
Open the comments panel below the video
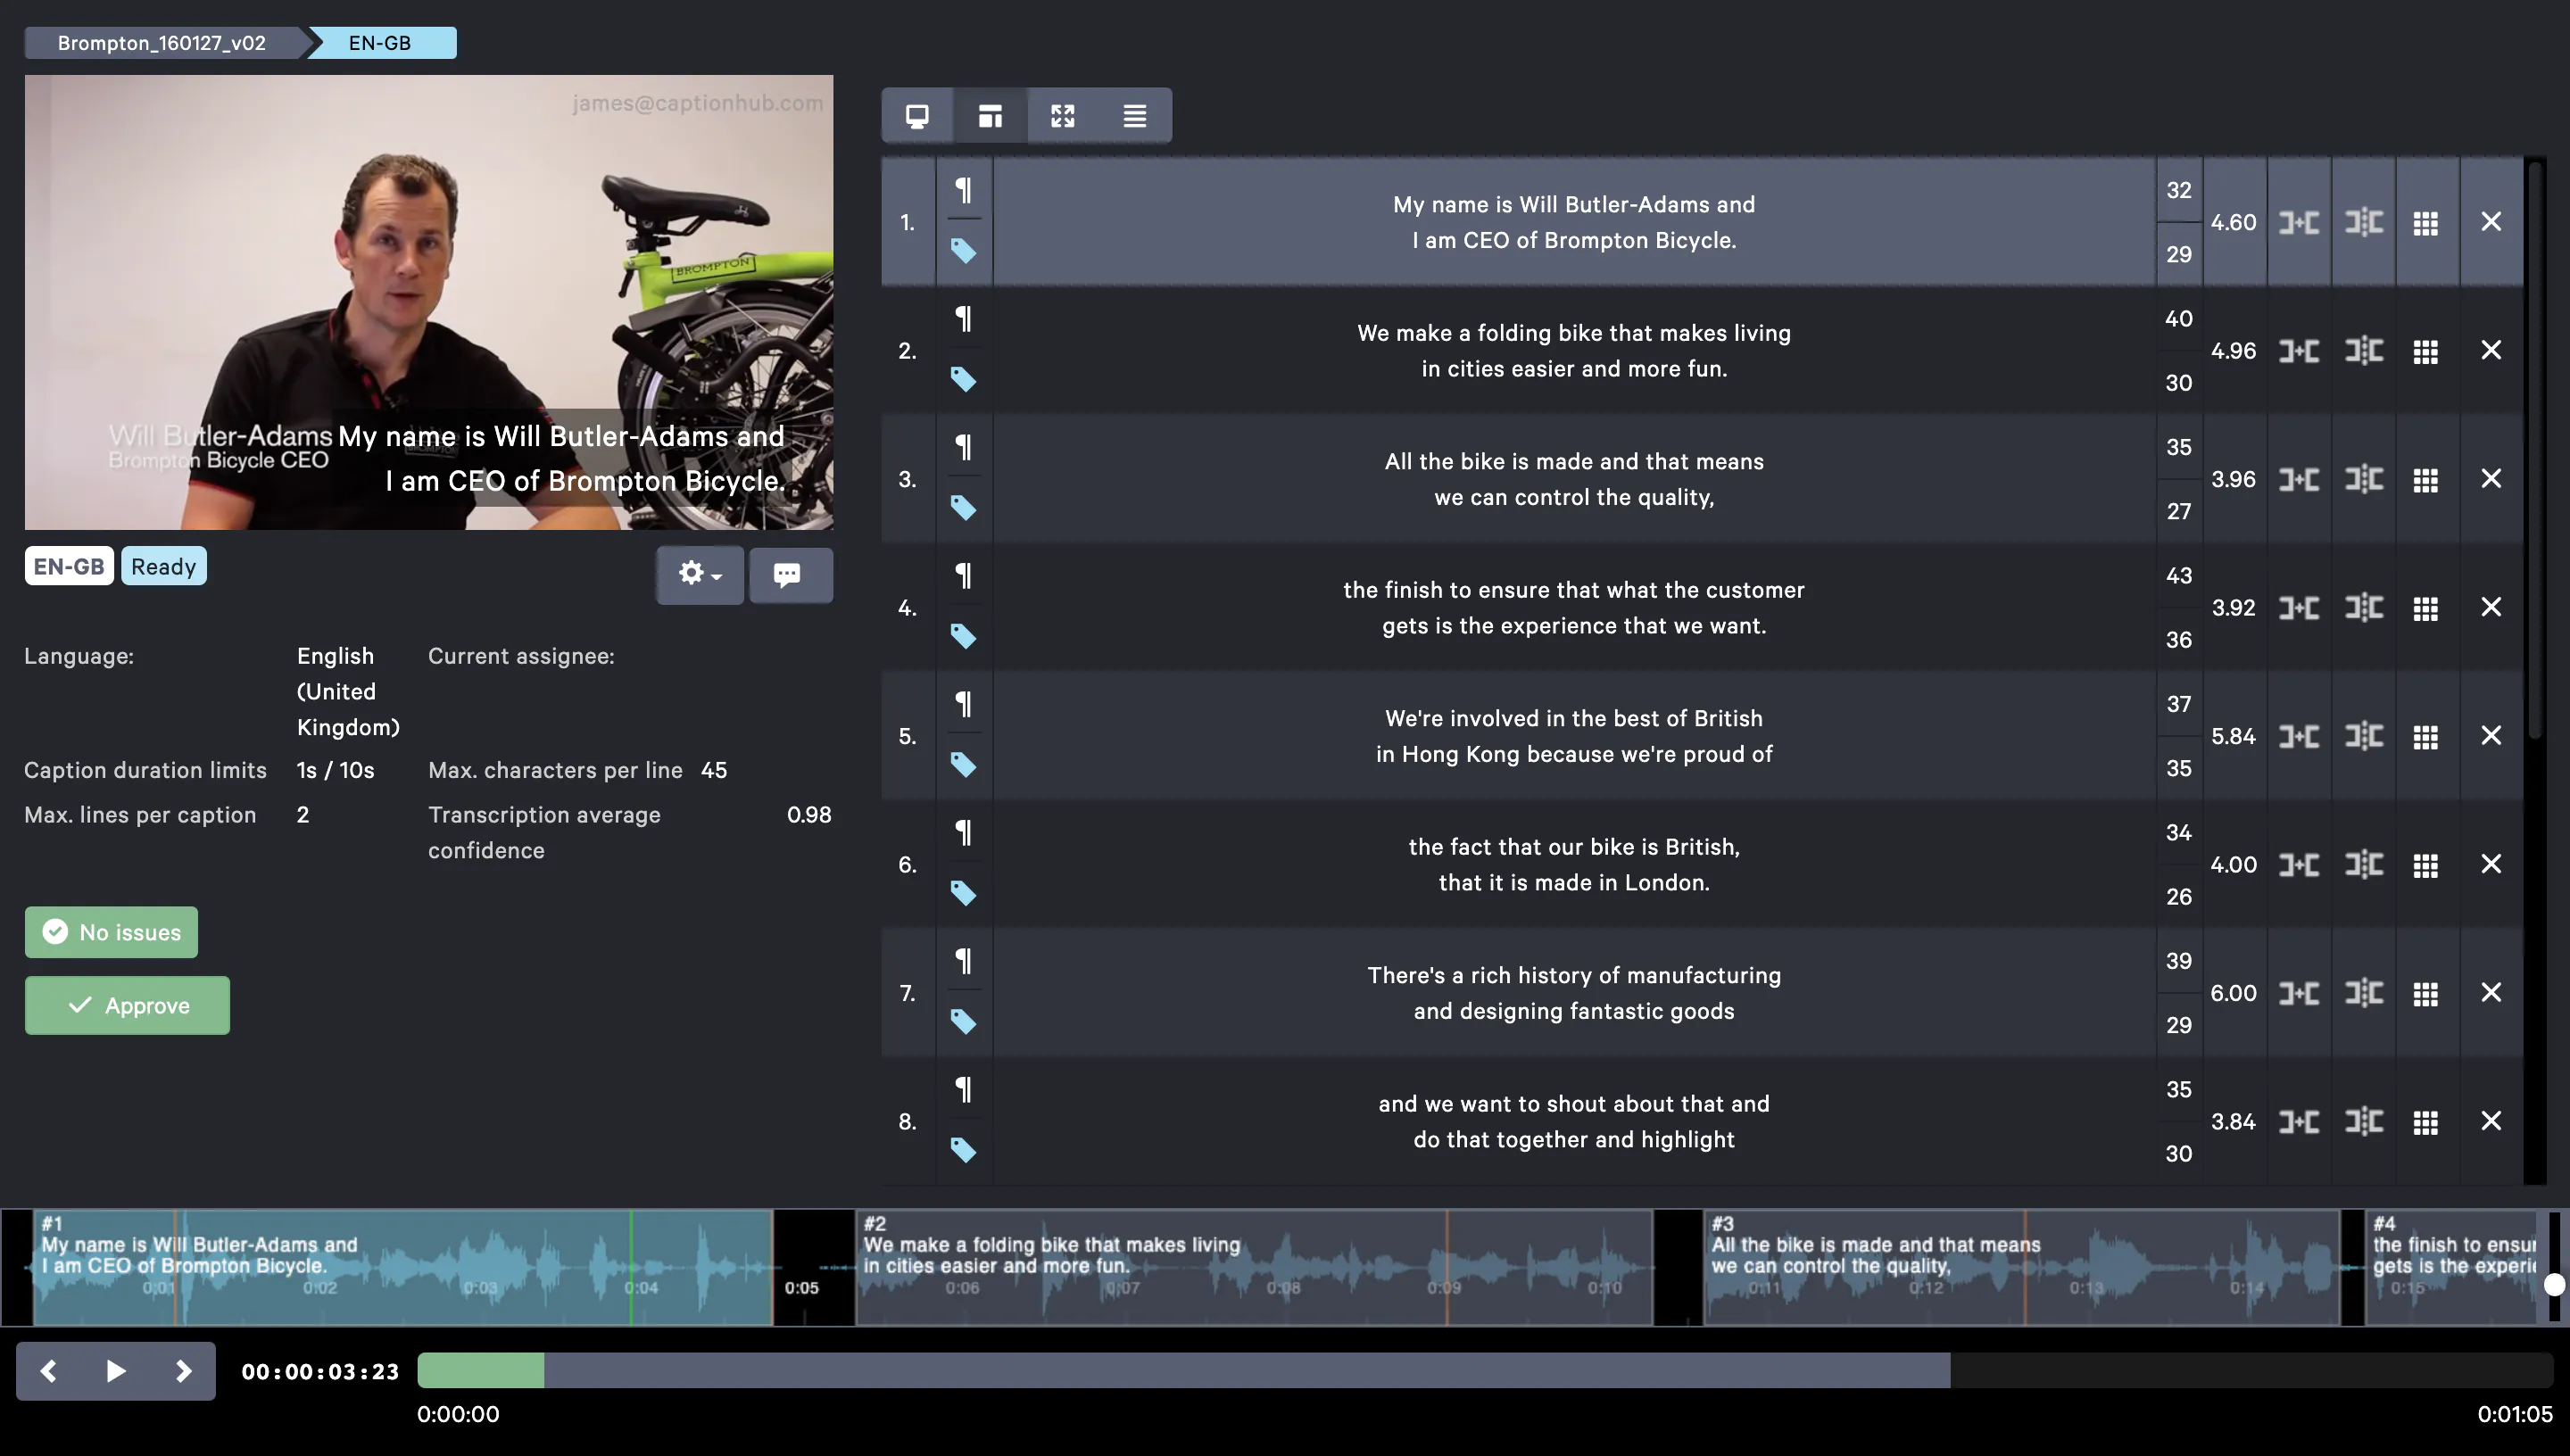tap(789, 575)
